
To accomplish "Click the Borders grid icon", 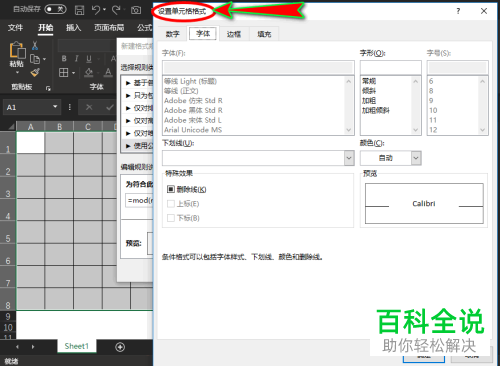I will (x=64, y=72).
